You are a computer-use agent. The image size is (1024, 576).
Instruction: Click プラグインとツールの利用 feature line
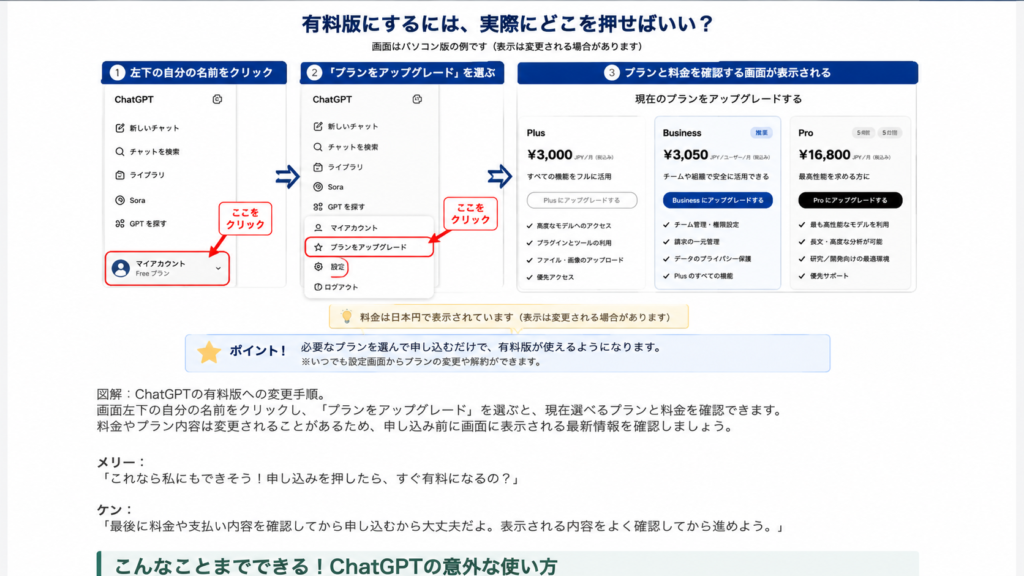[573, 243]
